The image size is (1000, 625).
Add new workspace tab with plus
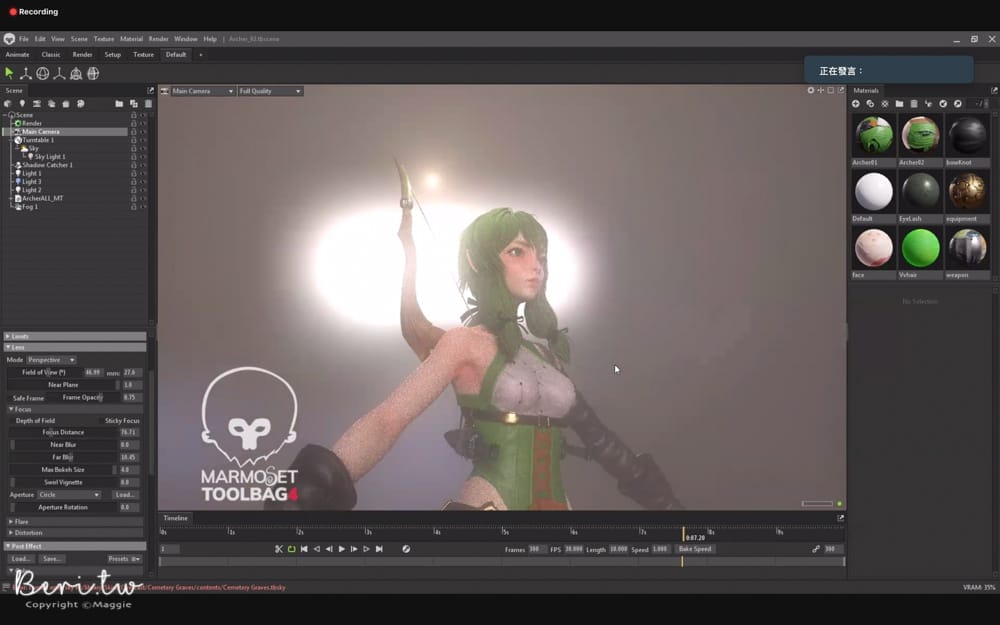point(201,55)
